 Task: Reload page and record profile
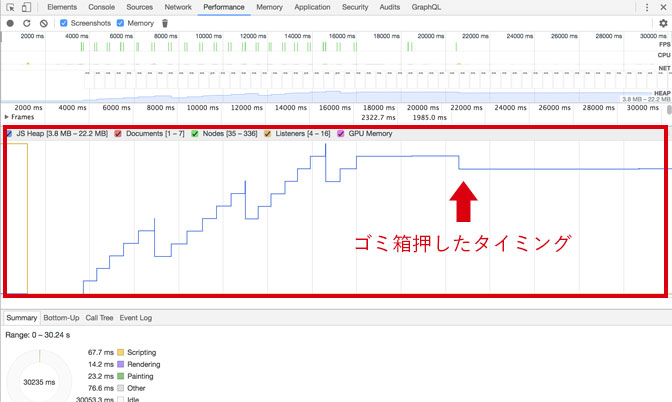[27, 23]
